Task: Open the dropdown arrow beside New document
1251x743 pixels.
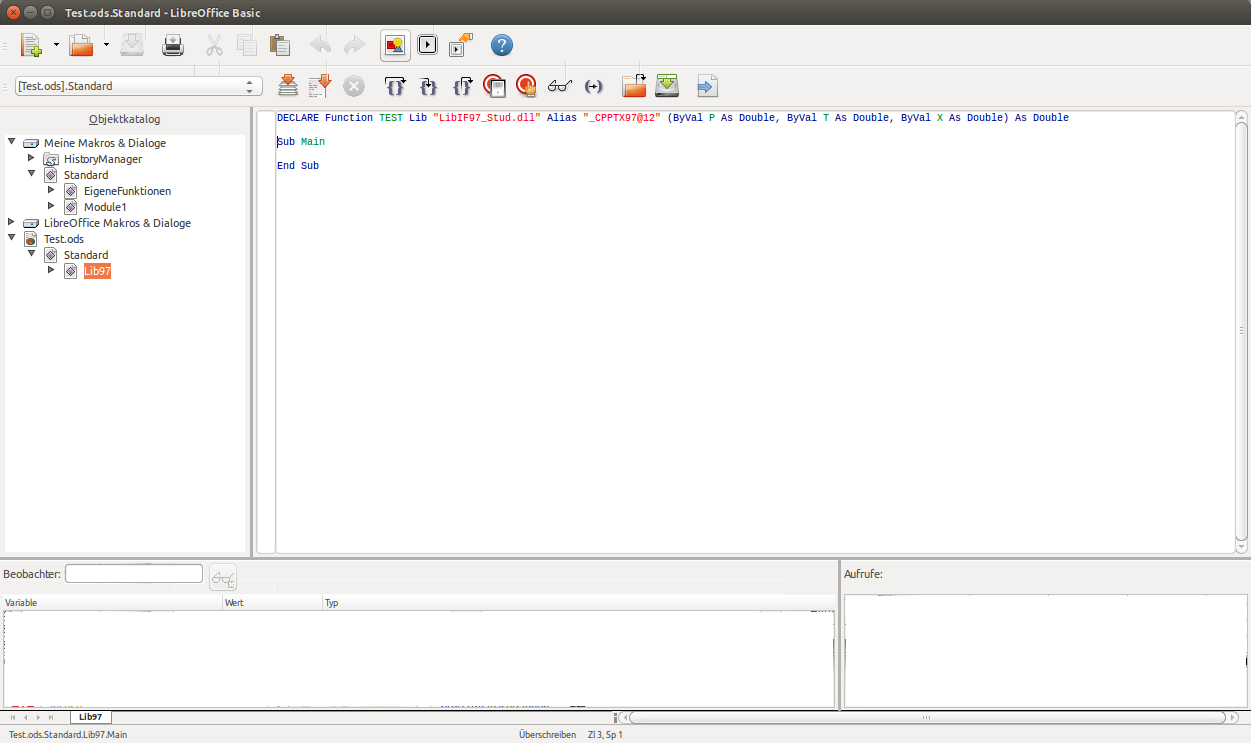Action: [56, 45]
